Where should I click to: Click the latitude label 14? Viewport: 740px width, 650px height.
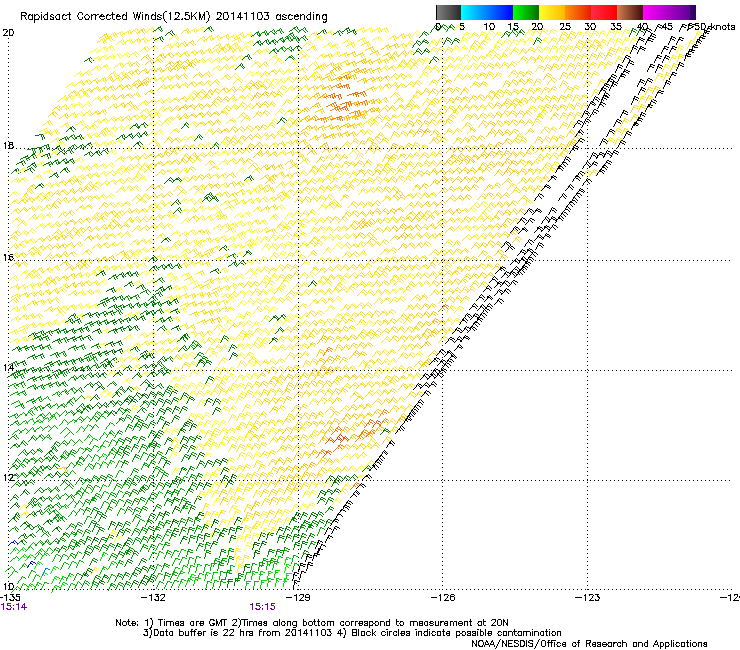(8, 367)
